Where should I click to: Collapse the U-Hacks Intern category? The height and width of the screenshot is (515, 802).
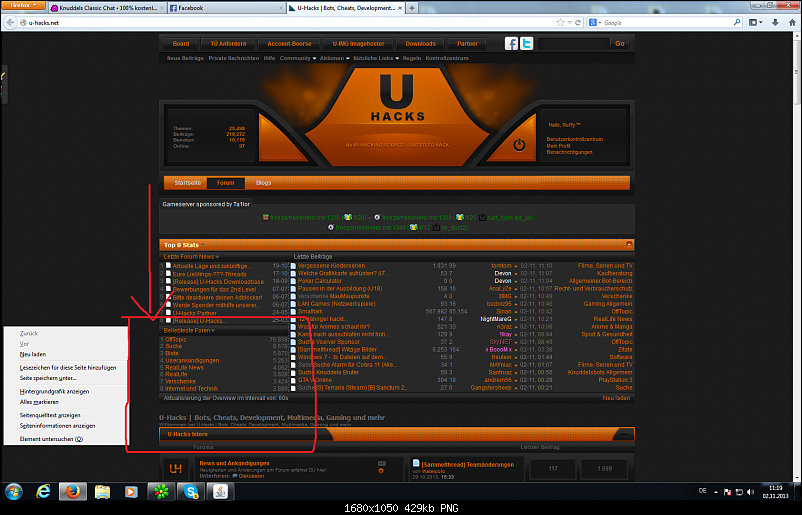click(x=623, y=434)
